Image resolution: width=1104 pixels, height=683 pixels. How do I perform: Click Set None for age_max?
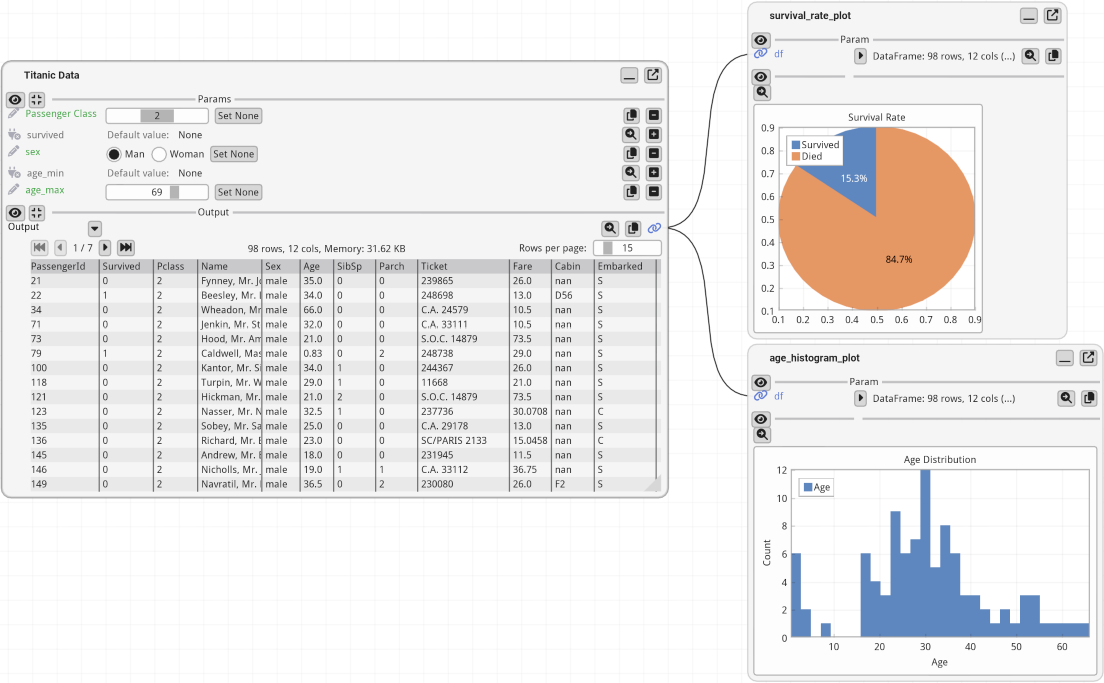coord(238,191)
